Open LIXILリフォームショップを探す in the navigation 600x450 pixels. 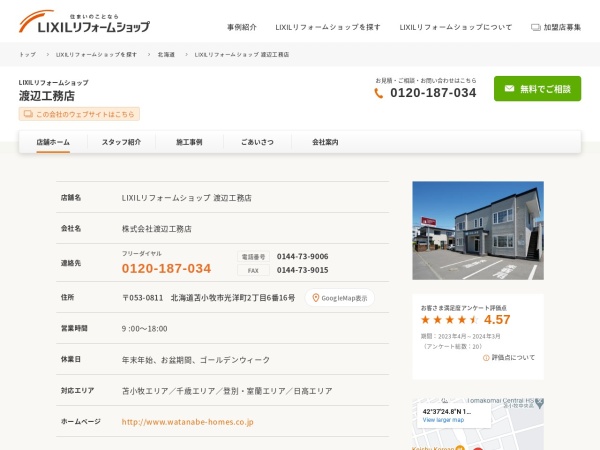328,27
